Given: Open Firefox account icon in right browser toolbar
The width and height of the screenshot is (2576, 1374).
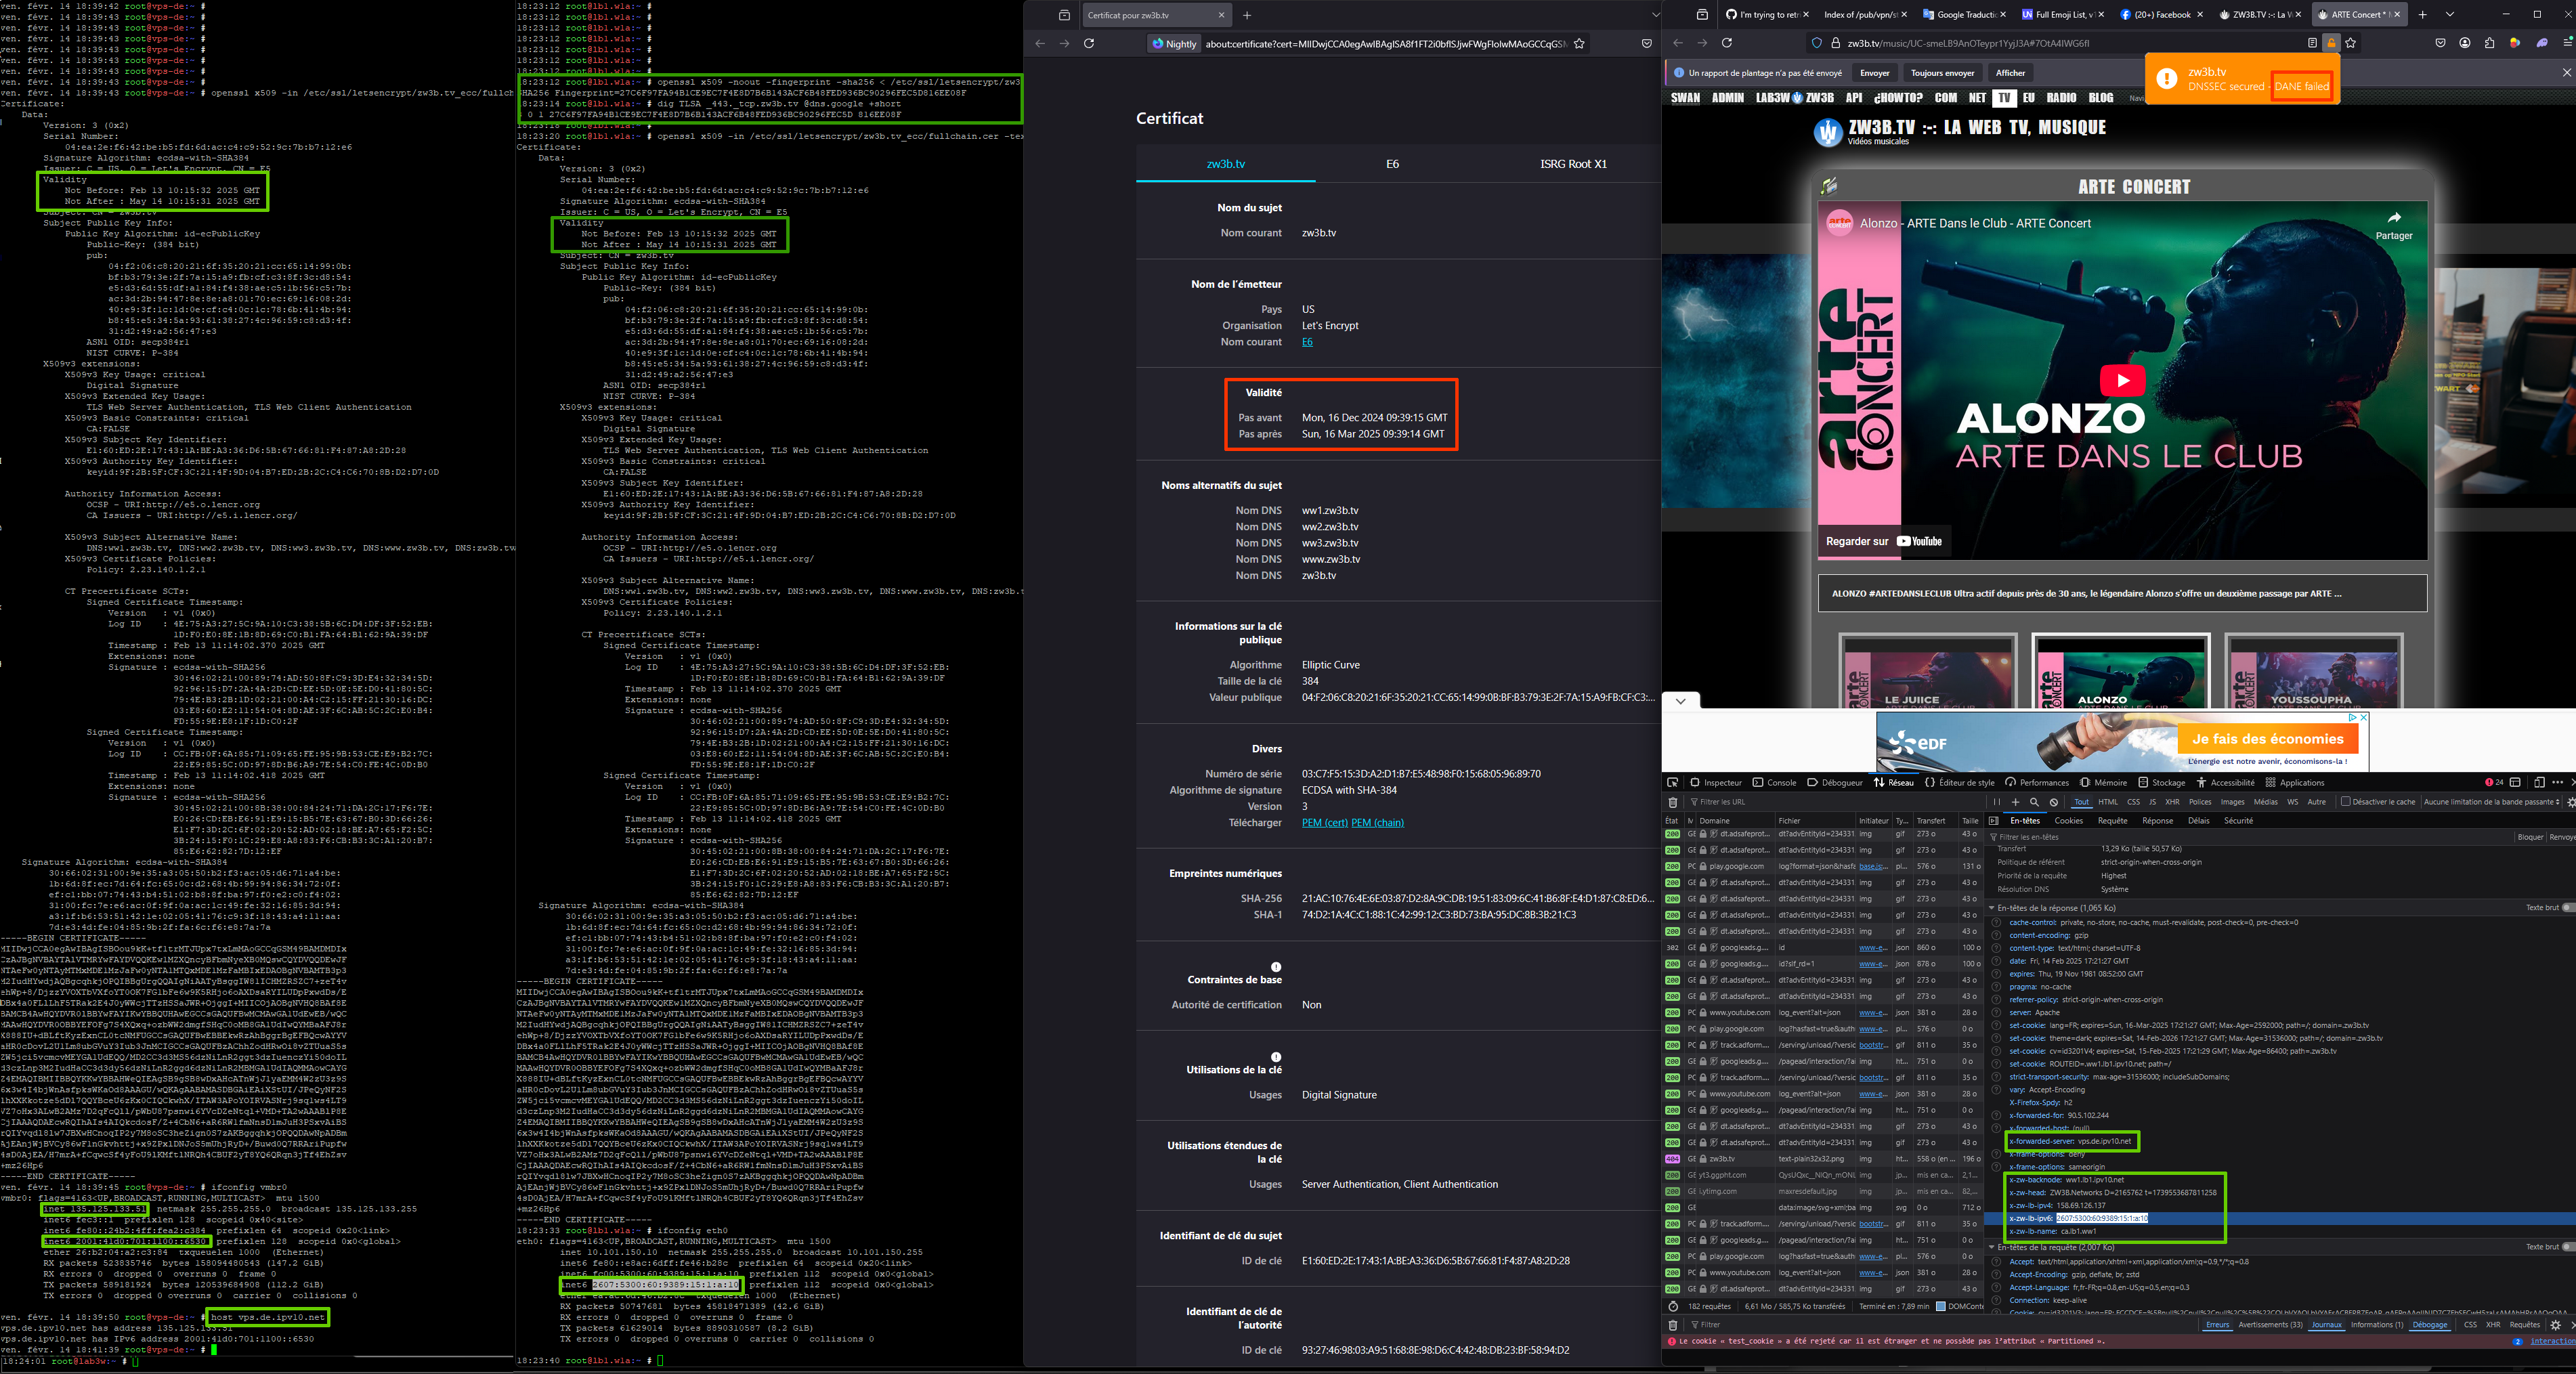Looking at the screenshot, I should (x=2465, y=43).
